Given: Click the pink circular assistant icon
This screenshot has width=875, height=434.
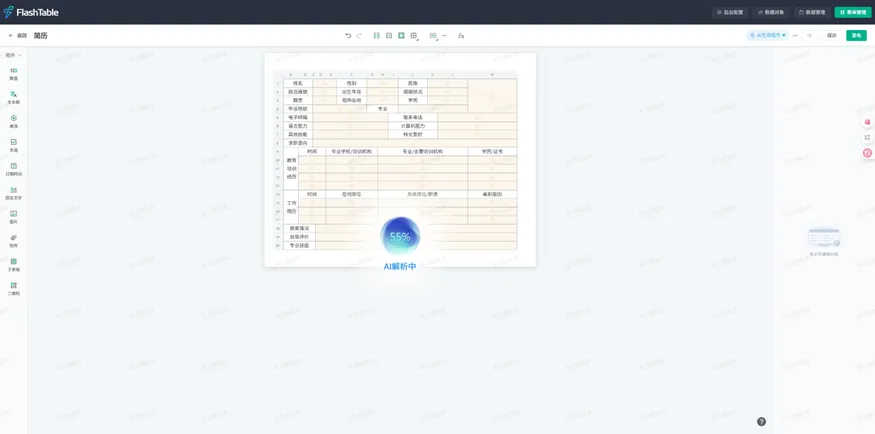Looking at the screenshot, I should [x=867, y=153].
